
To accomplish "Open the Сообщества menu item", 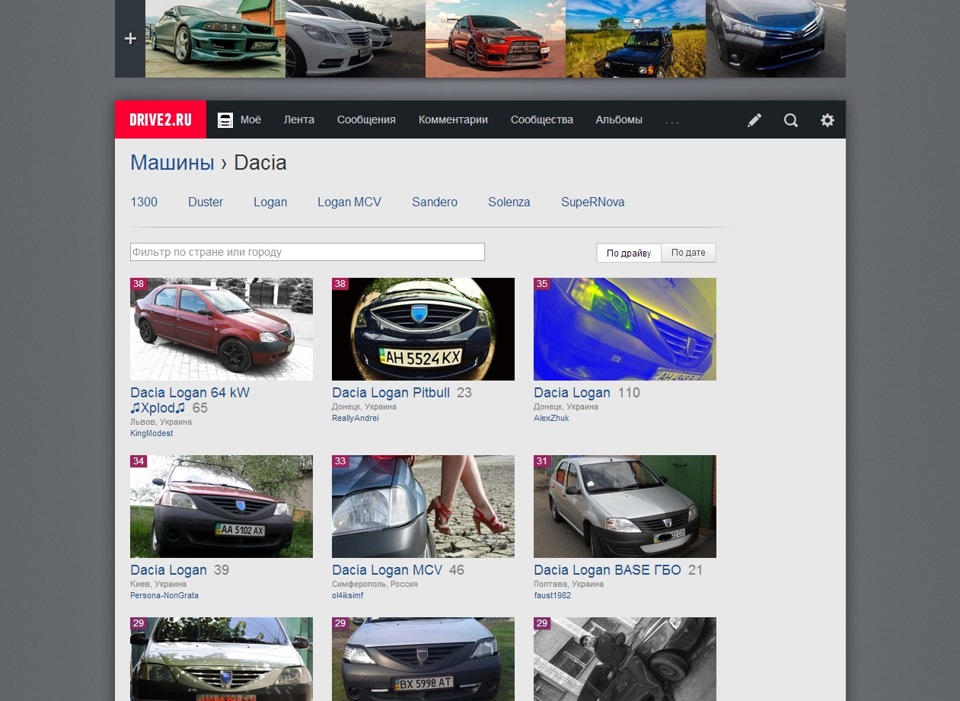I will (x=542, y=119).
